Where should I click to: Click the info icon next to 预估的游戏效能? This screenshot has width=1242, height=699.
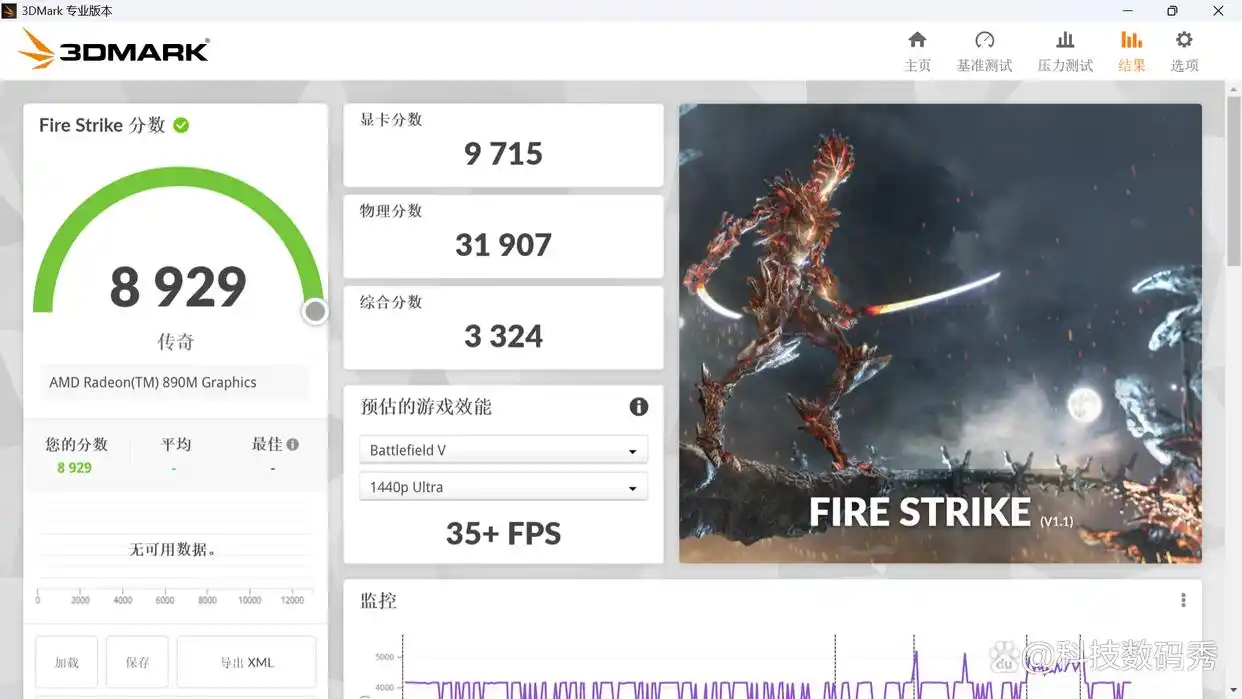tap(639, 407)
